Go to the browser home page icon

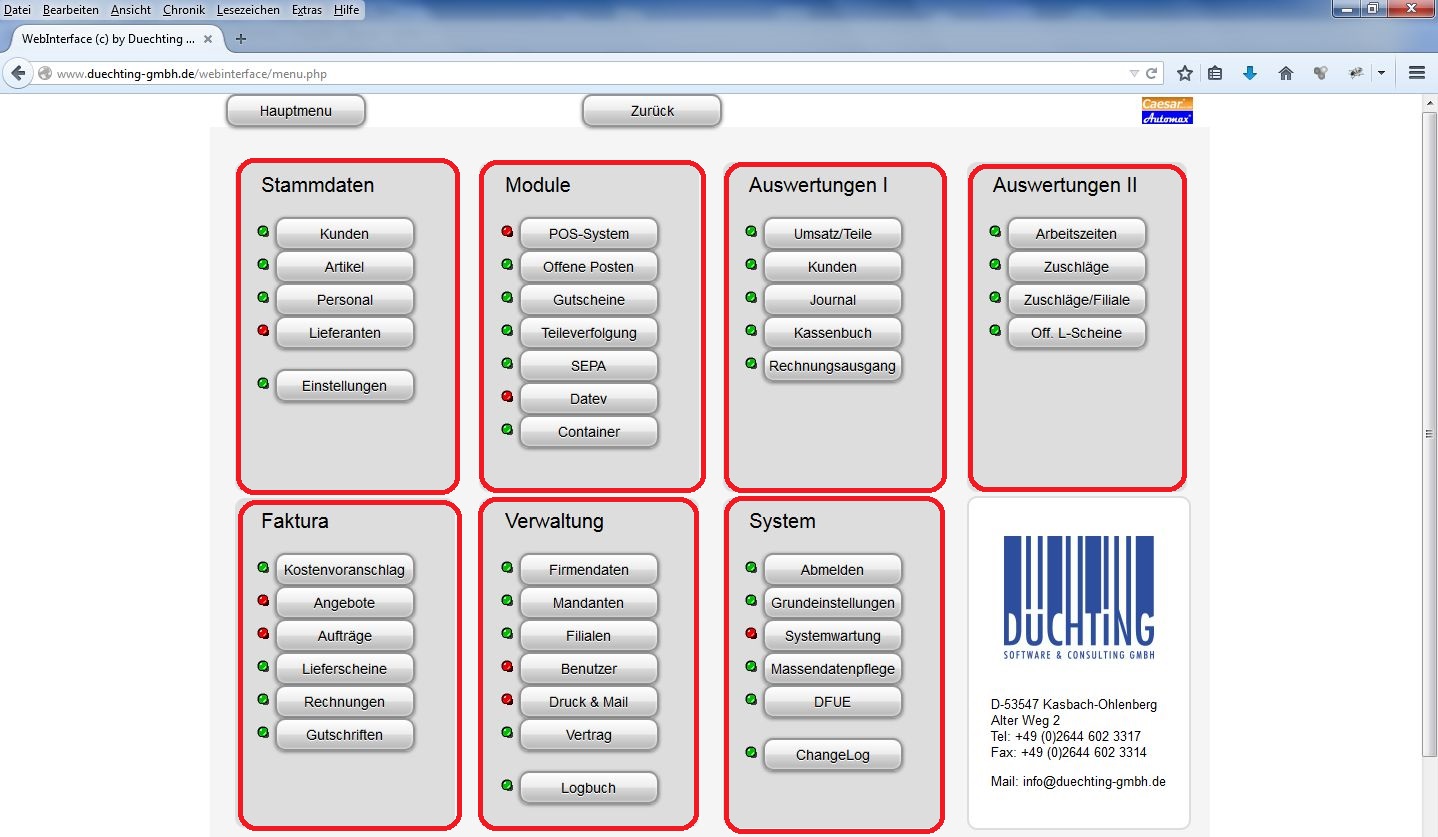(x=1286, y=73)
